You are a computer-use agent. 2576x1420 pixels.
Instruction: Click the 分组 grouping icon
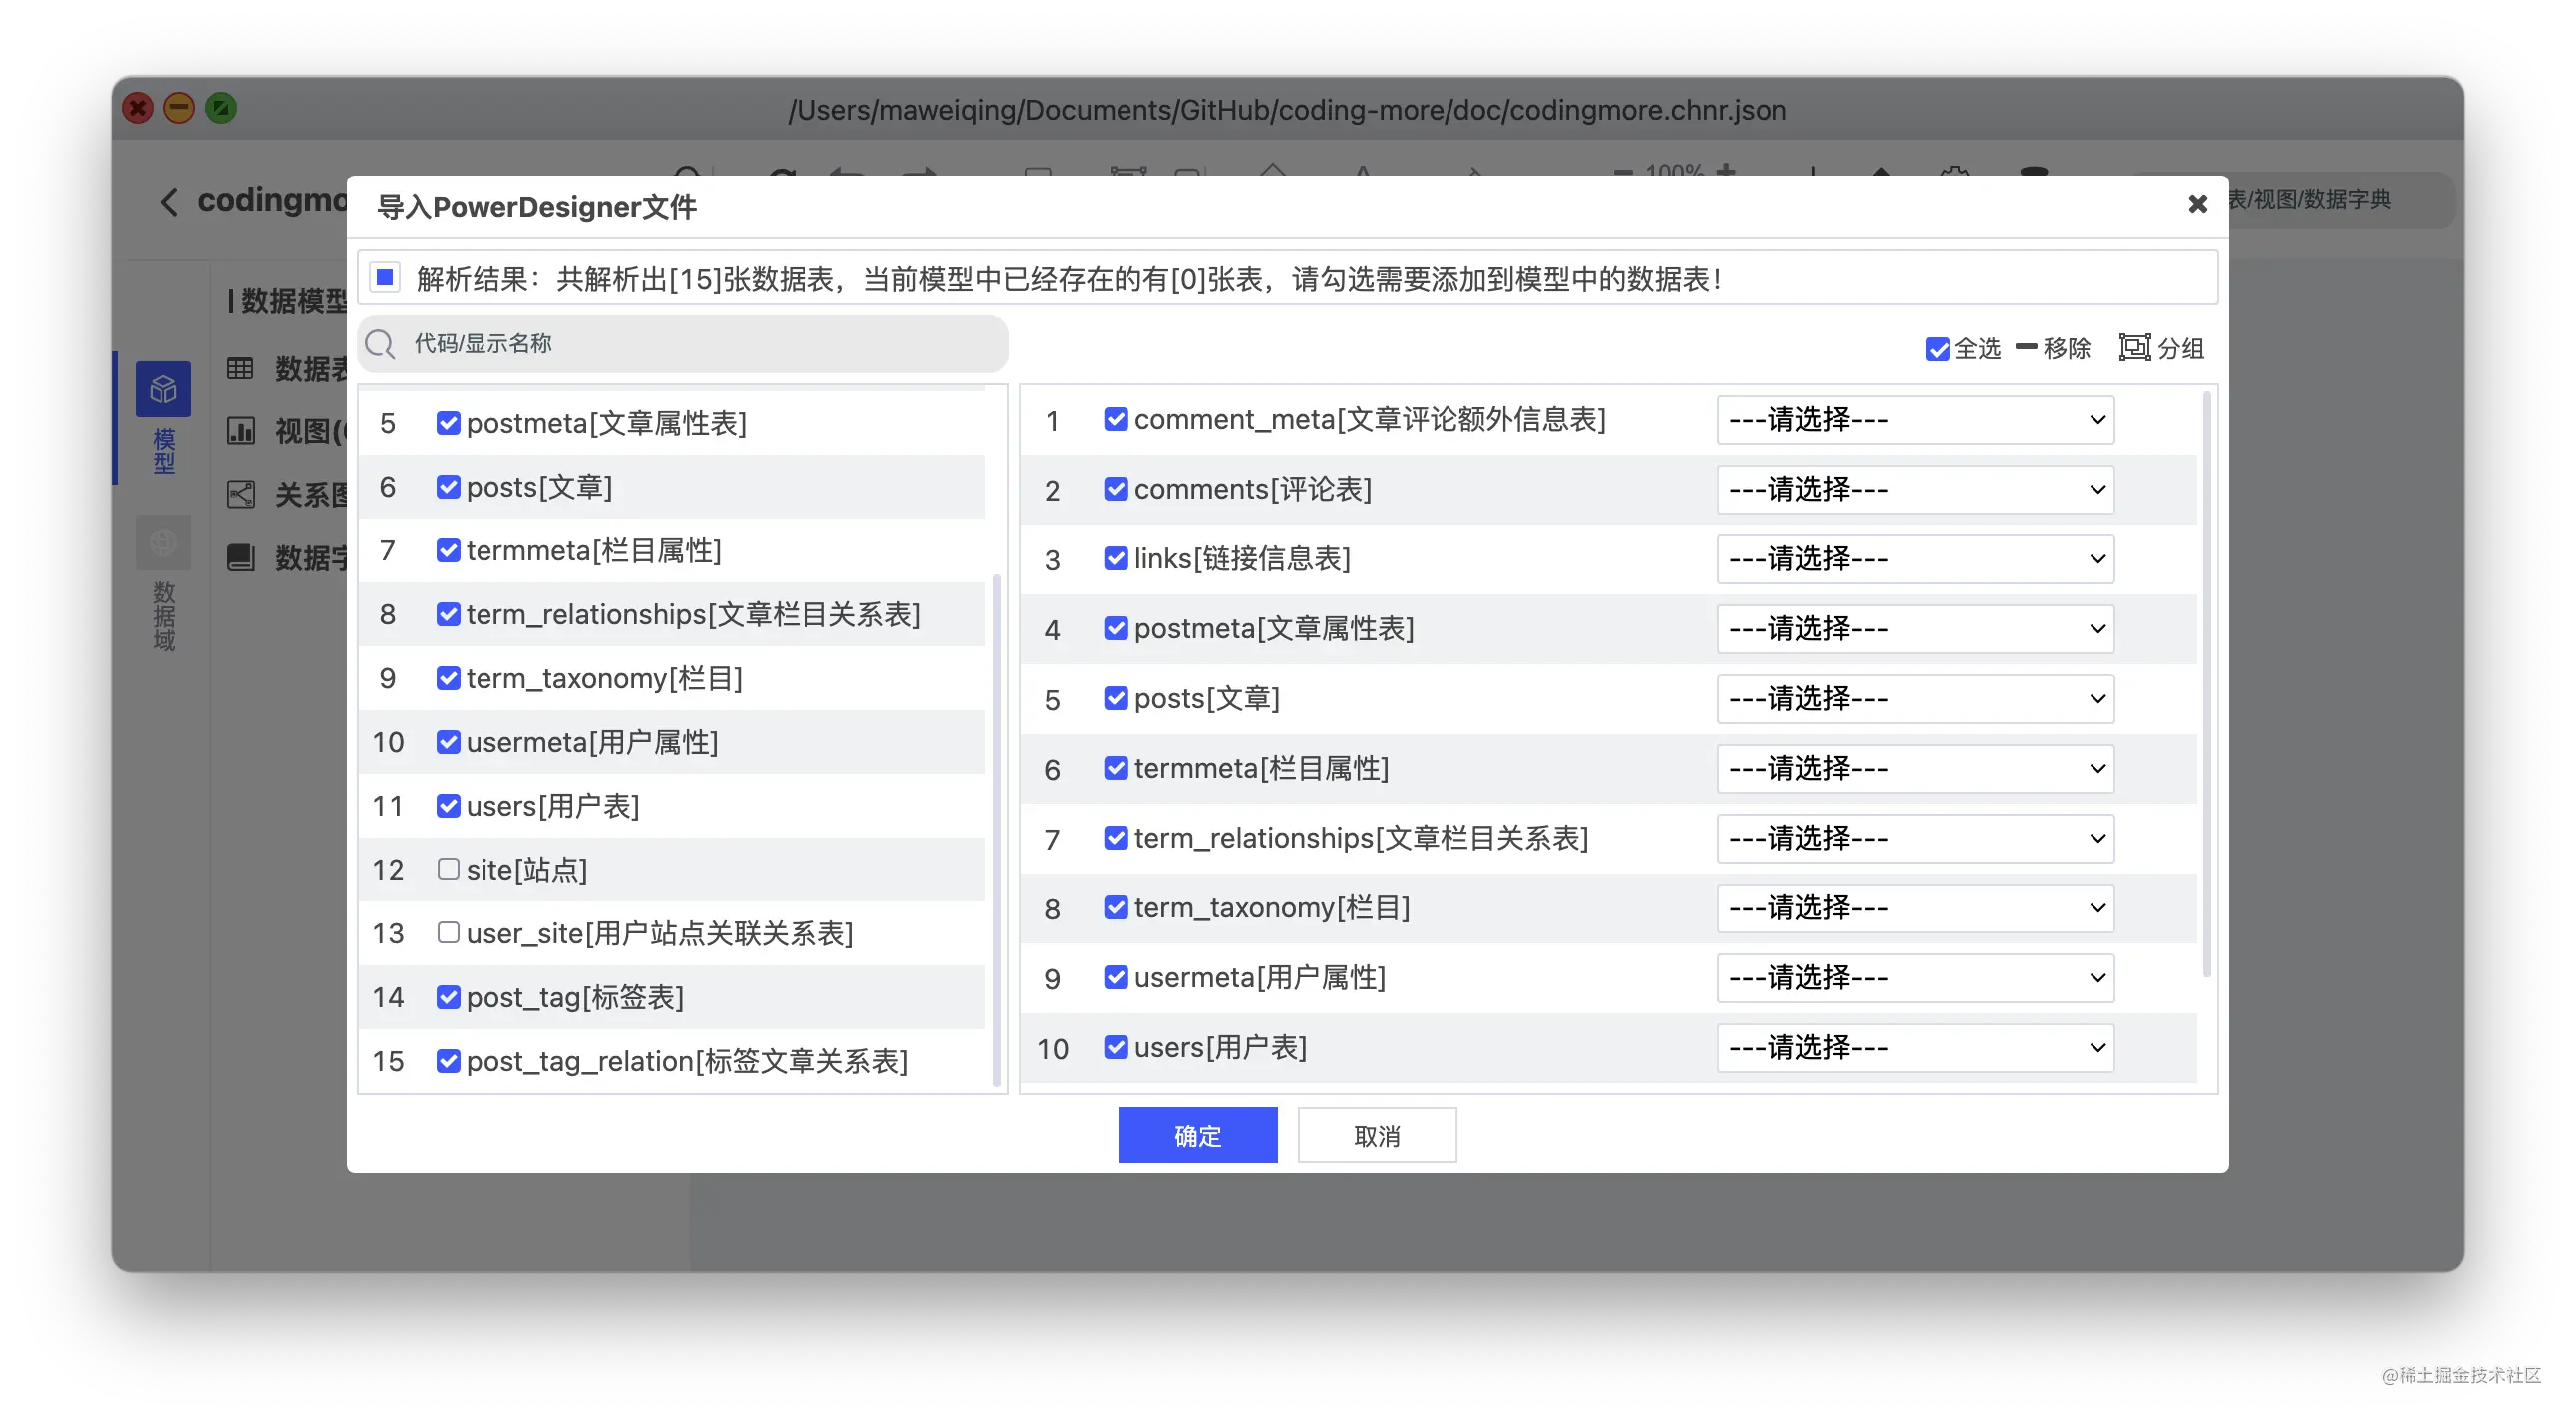pos(2134,347)
